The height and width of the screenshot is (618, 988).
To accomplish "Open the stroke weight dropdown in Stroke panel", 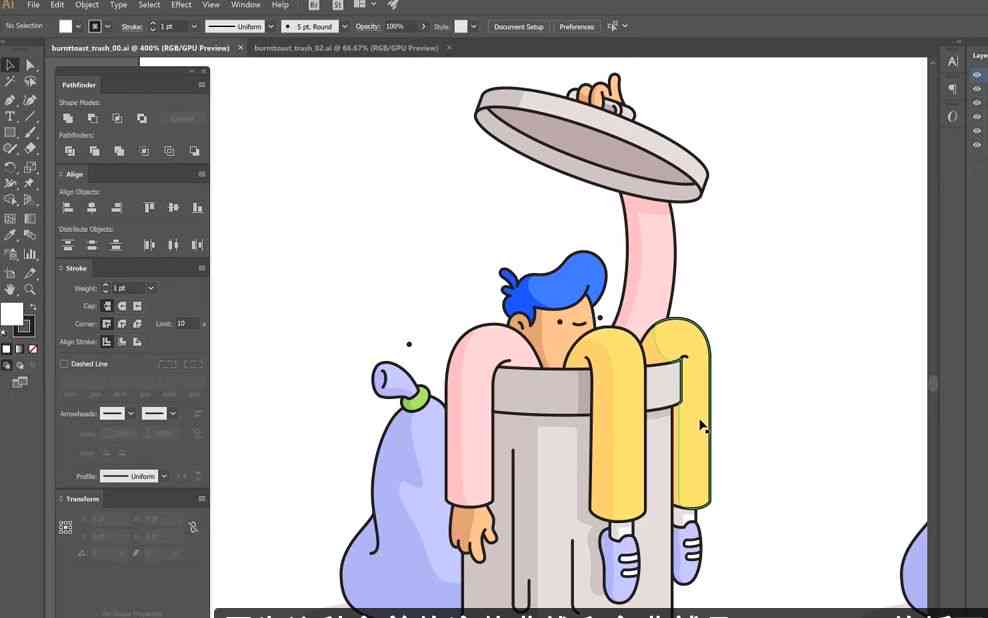I will (151, 288).
